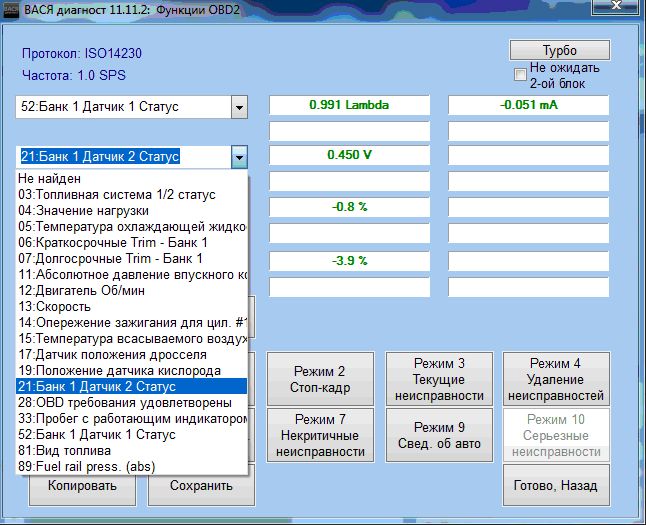Select '19:Положение датчика кислорода' entry
This screenshot has height=525, width=646.
pos(132,370)
